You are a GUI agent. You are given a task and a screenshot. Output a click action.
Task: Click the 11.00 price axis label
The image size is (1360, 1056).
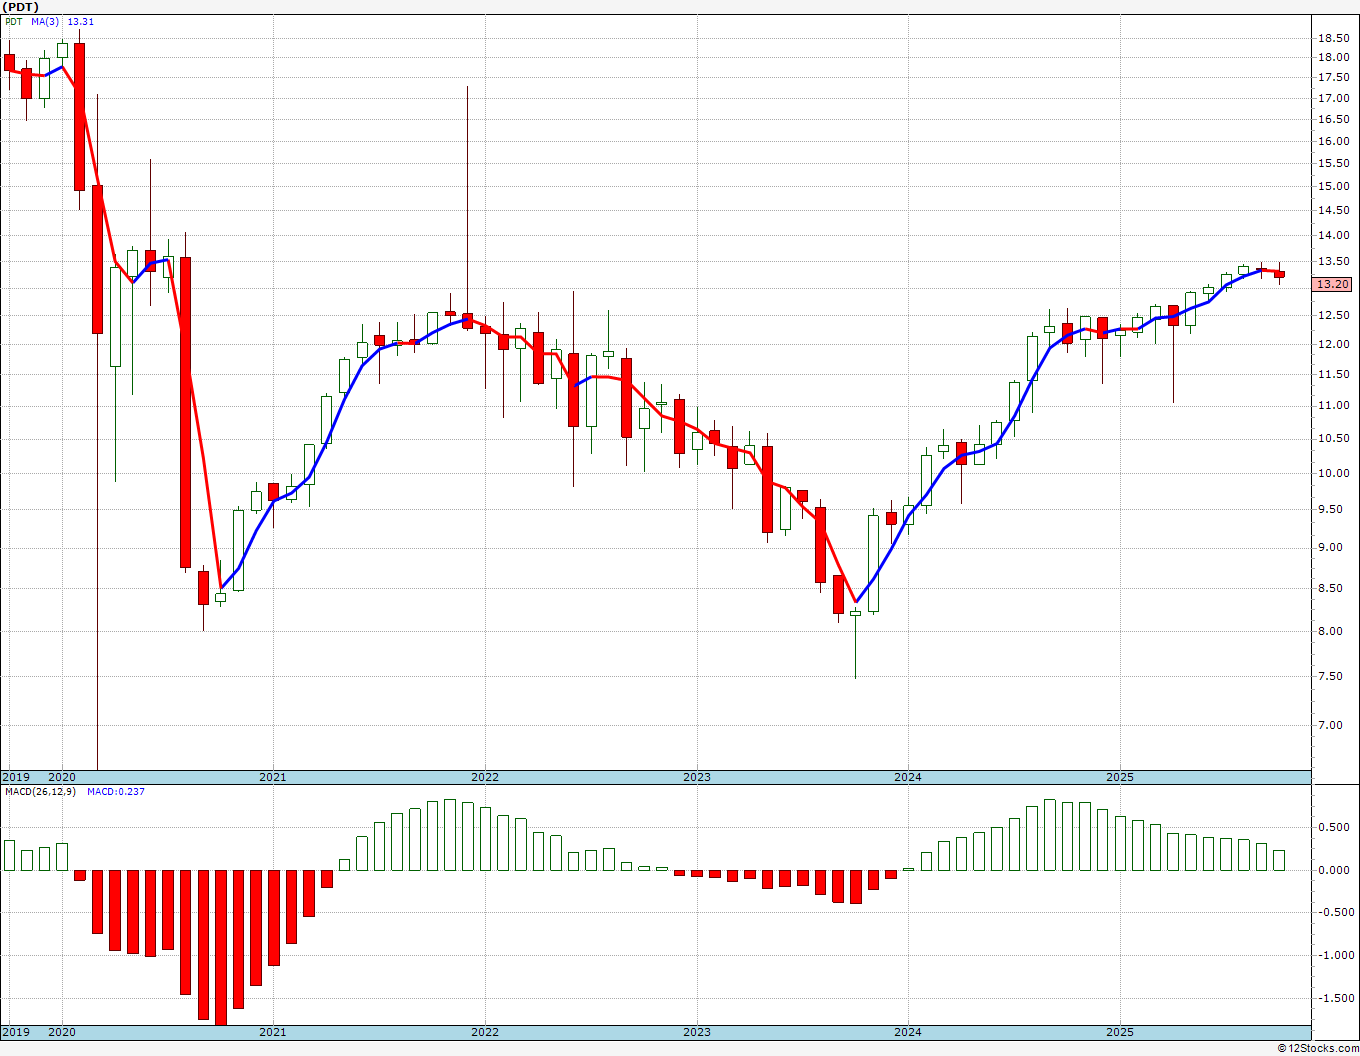(1332, 405)
